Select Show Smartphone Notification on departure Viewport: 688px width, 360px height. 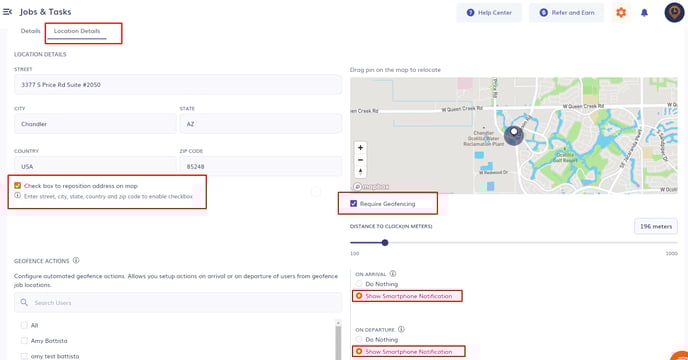tap(359, 352)
